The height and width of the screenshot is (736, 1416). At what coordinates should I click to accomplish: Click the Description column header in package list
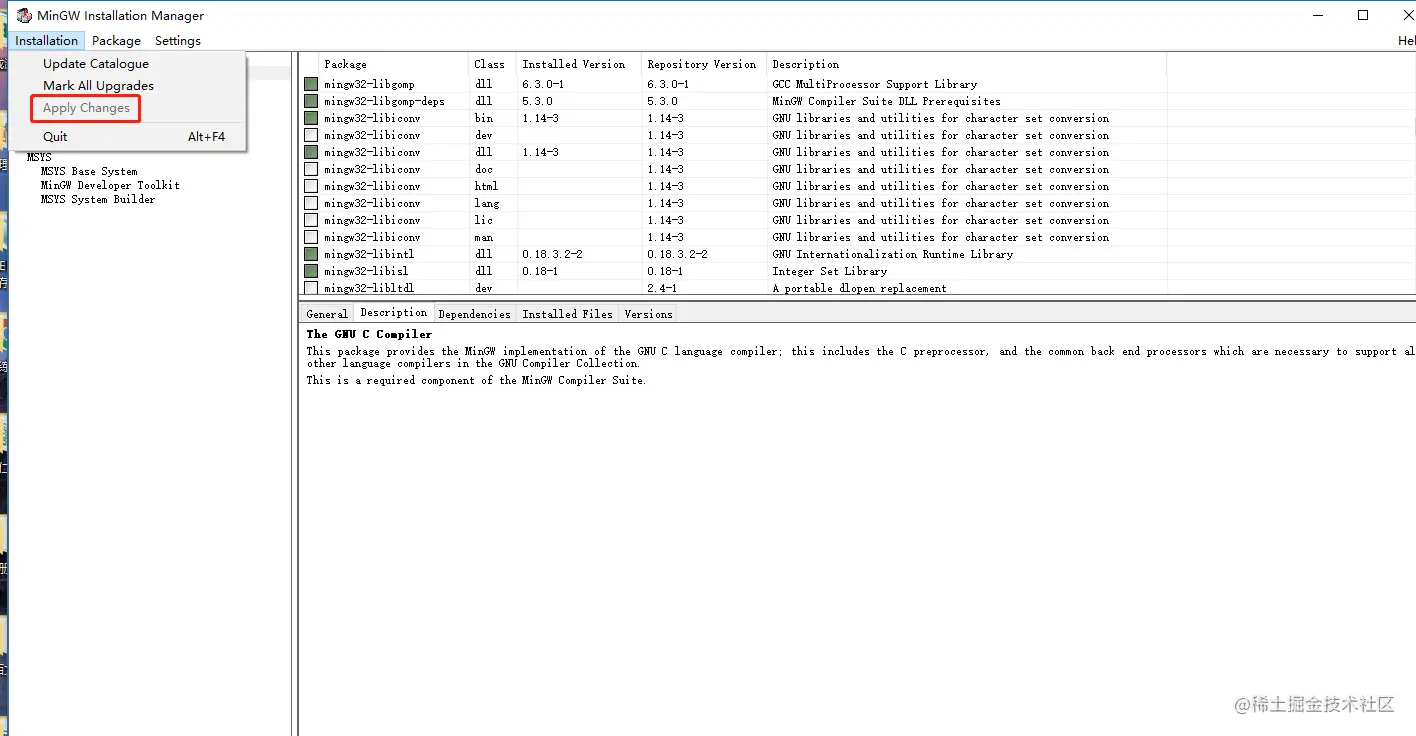point(967,64)
